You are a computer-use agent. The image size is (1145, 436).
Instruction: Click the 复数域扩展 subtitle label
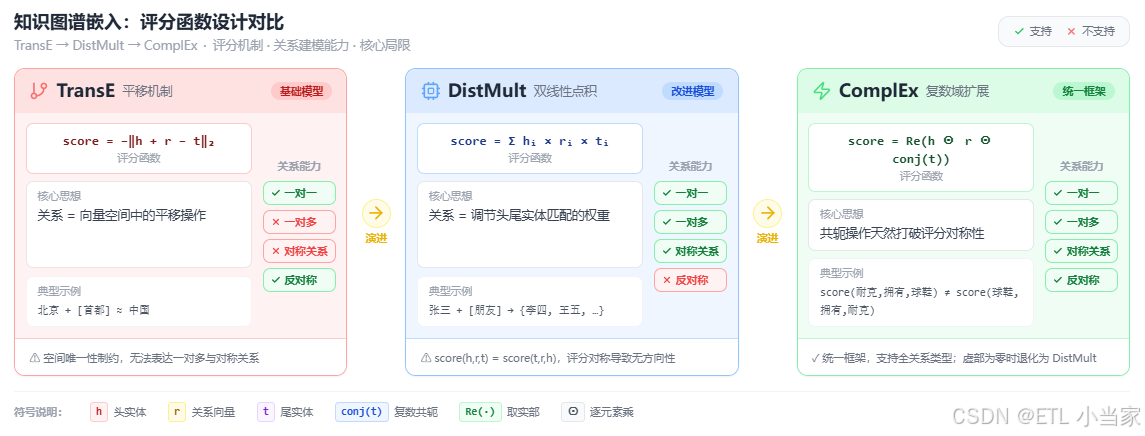click(x=957, y=91)
